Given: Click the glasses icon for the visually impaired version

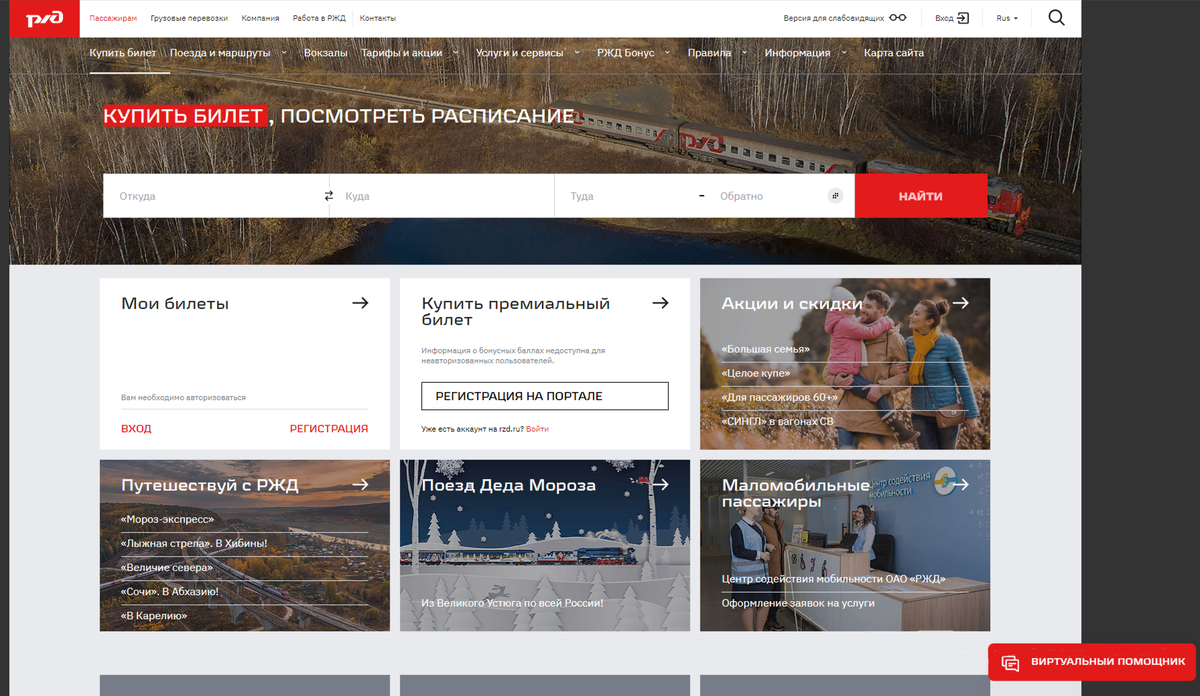Looking at the screenshot, I should pyautogui.click(x=898, y=18).
